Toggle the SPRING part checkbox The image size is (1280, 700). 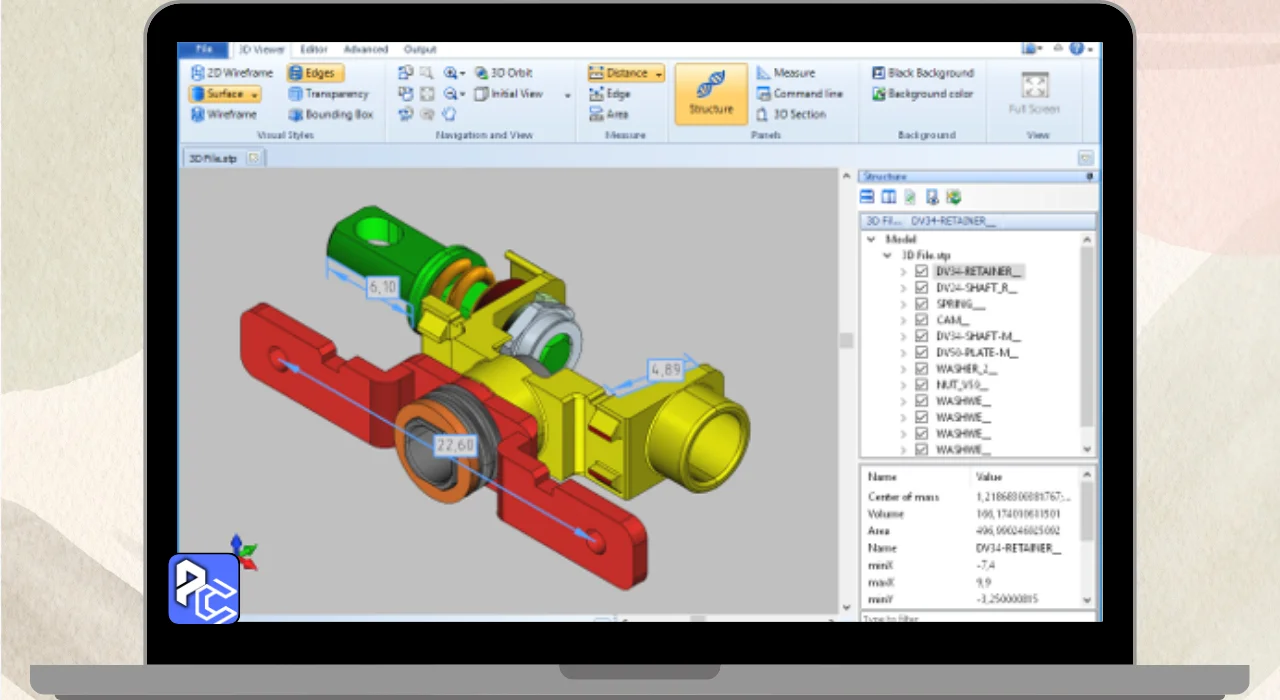922,304
